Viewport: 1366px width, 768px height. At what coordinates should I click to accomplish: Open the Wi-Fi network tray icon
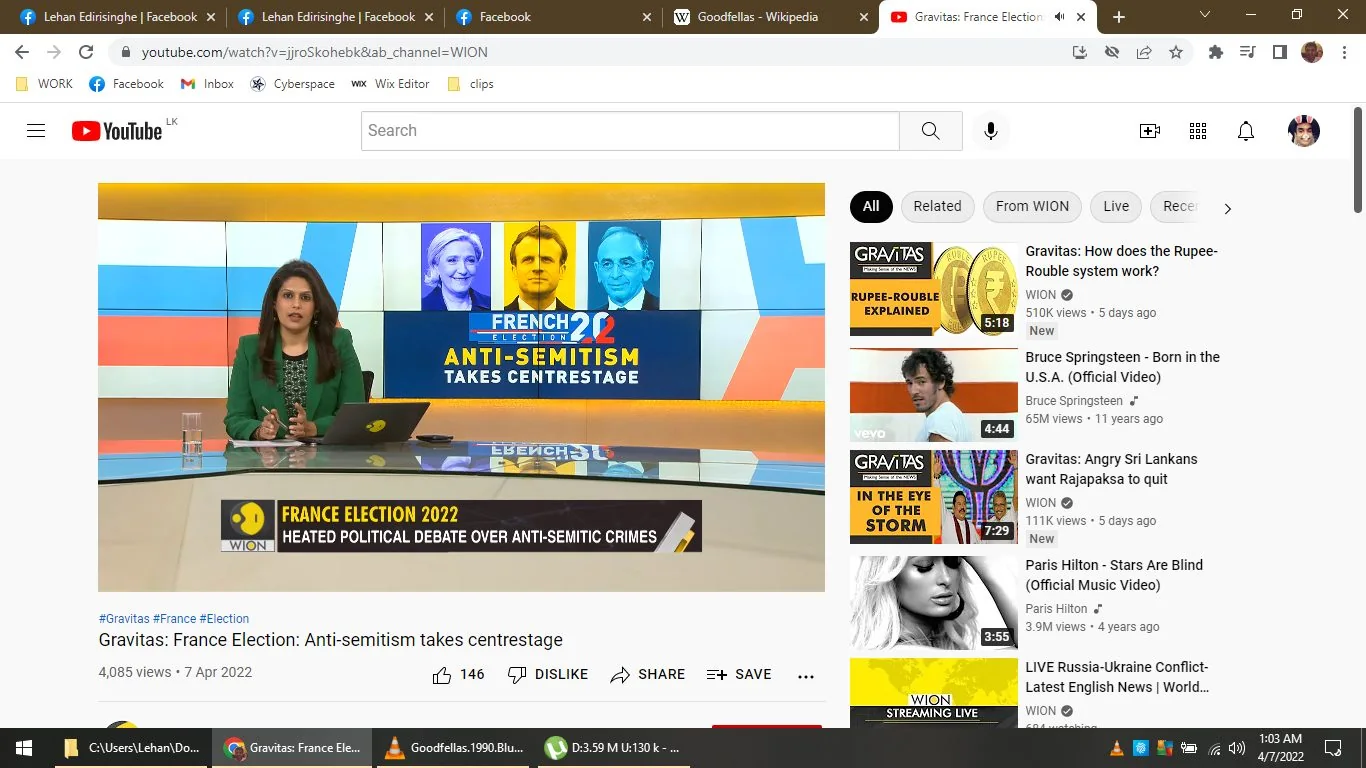coord(1214,748)
